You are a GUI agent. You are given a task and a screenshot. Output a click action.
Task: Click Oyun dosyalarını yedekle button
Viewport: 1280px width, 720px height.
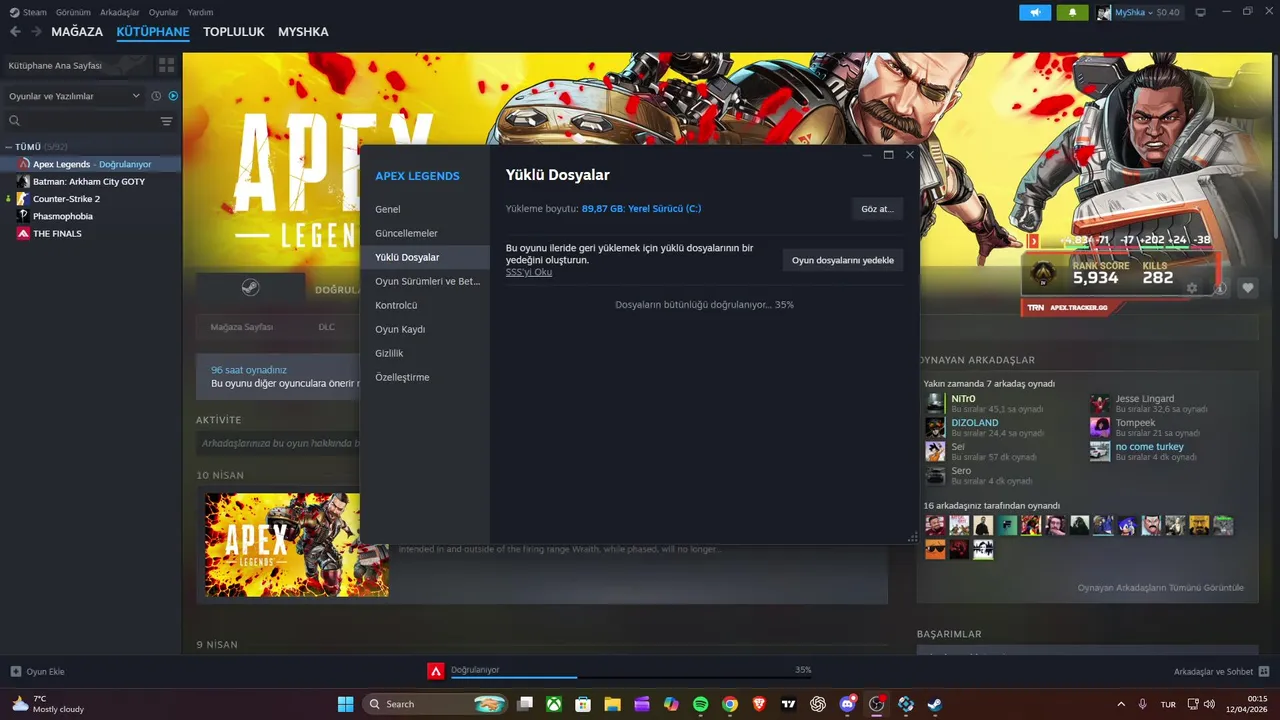pyautogui.click(x=843, y=260)
